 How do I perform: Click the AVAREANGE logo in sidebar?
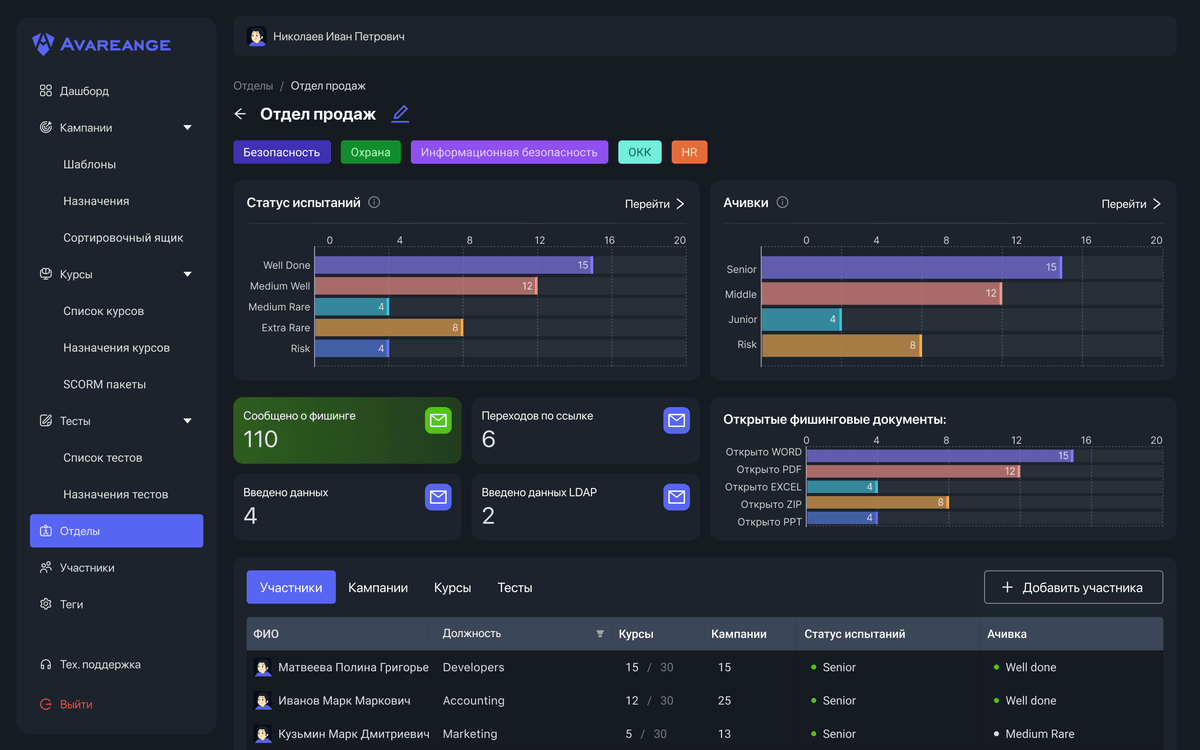(101, 44)
